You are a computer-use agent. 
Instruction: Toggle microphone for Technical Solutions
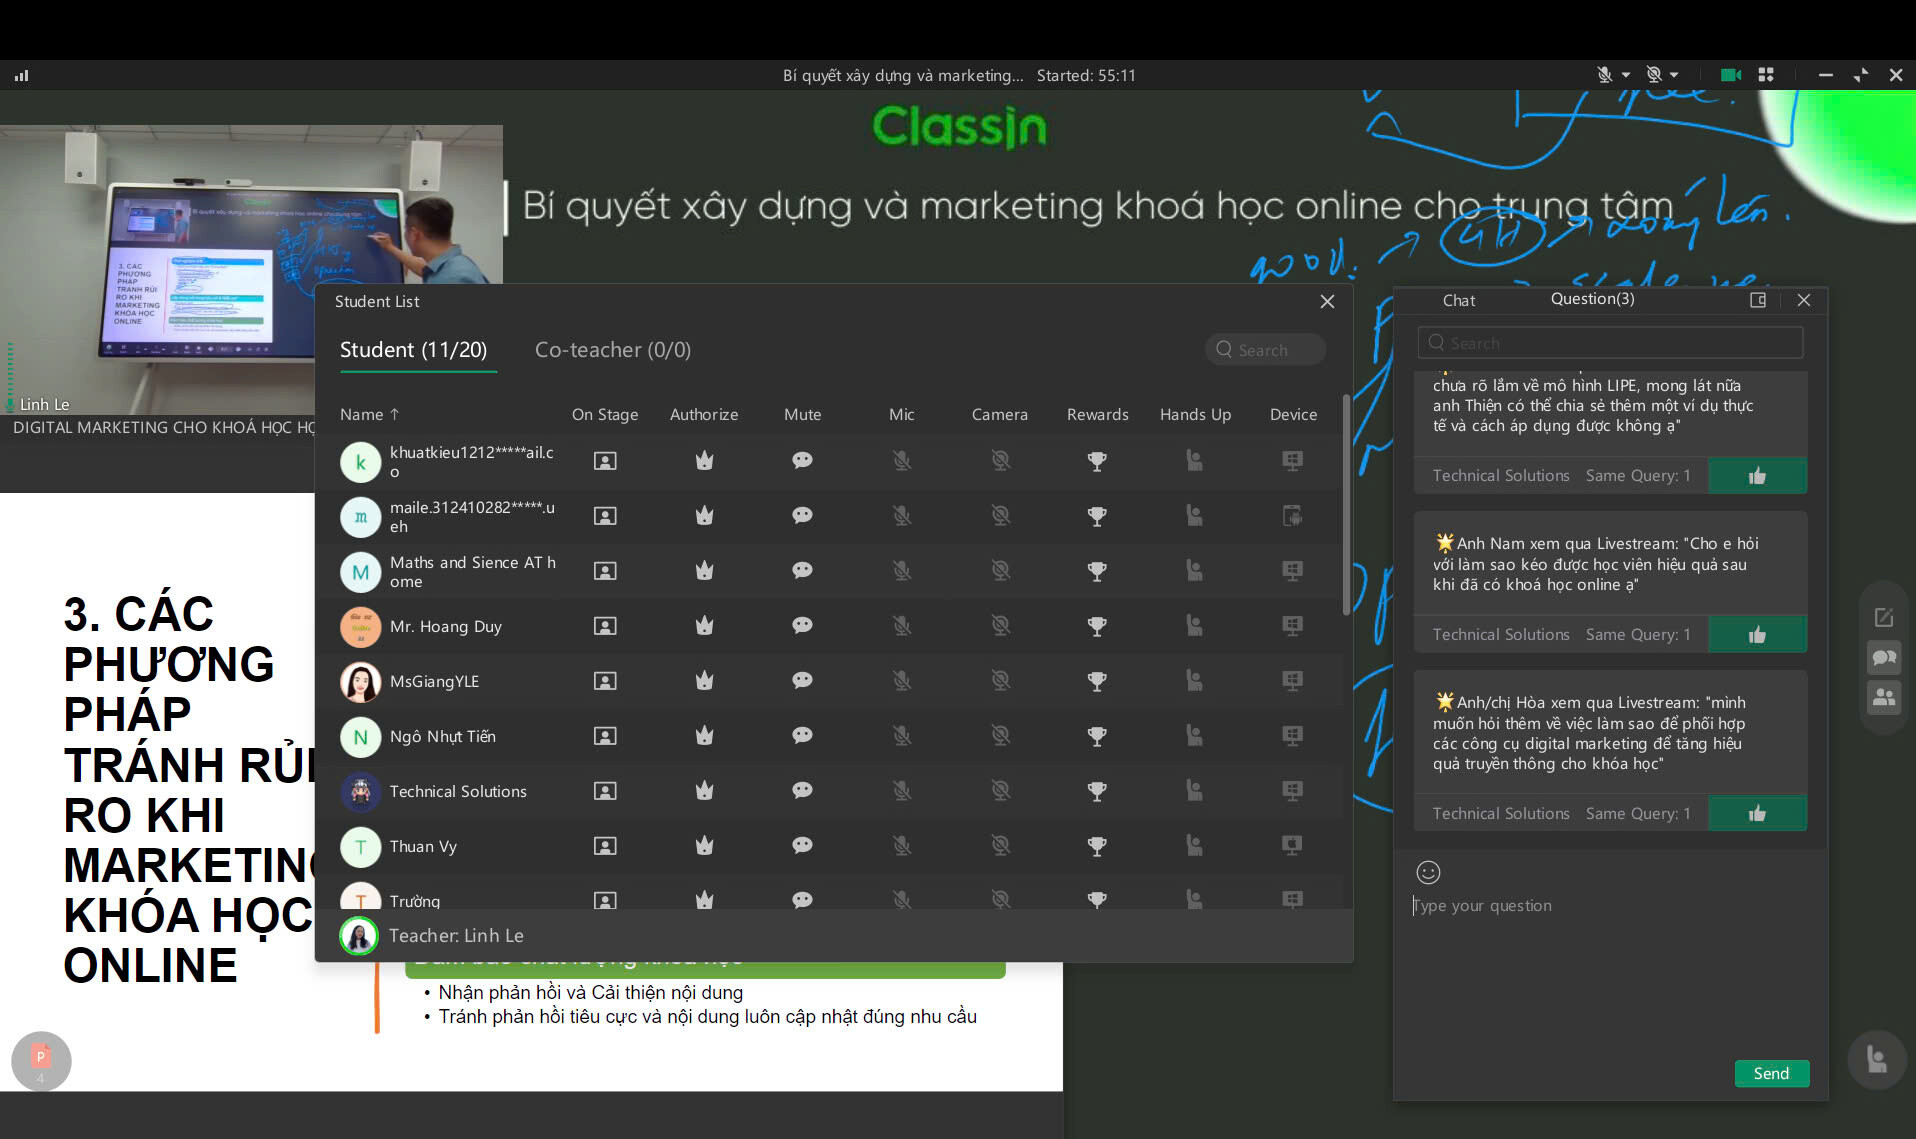click(901, 791)
